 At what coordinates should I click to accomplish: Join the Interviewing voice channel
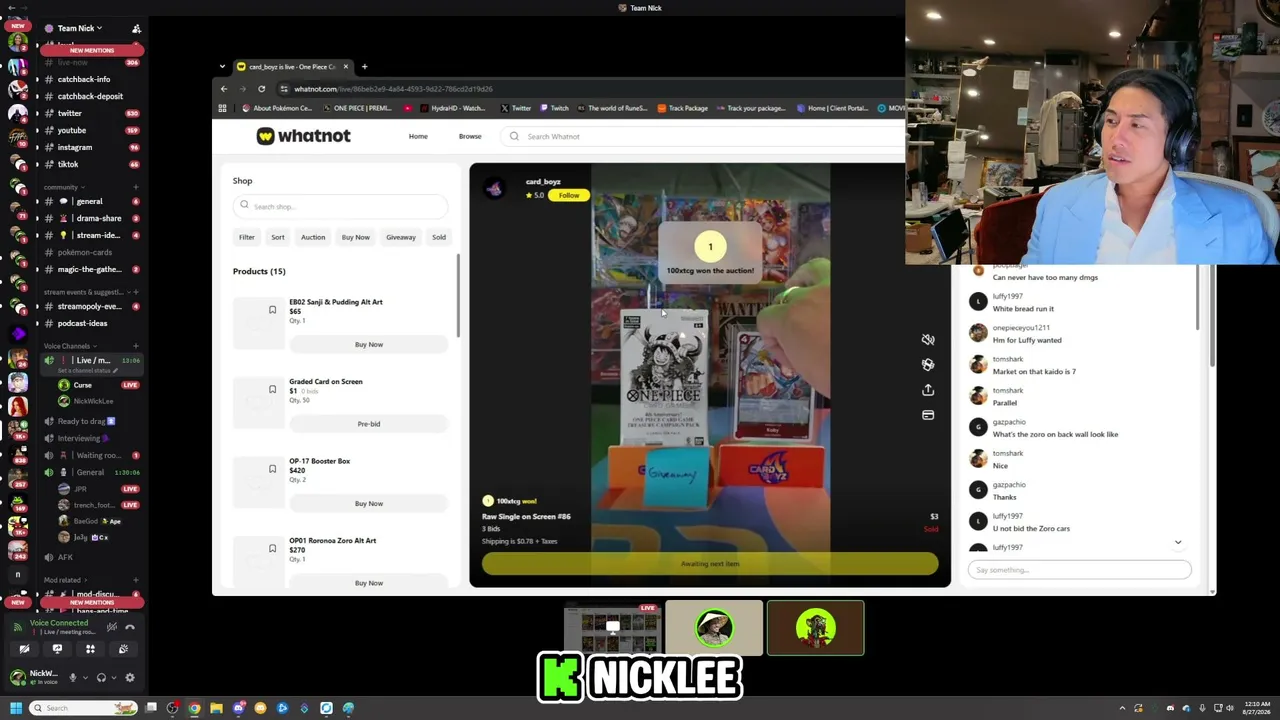tap(79, 438)
